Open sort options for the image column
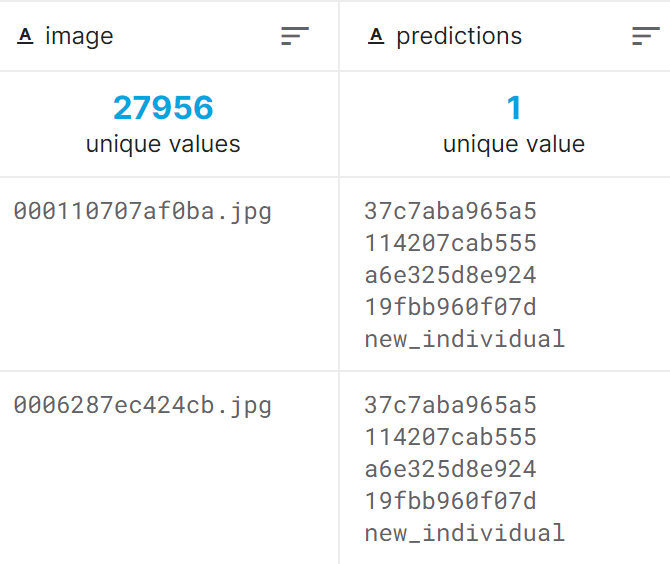The image size is (670, 564). [295, 36]
